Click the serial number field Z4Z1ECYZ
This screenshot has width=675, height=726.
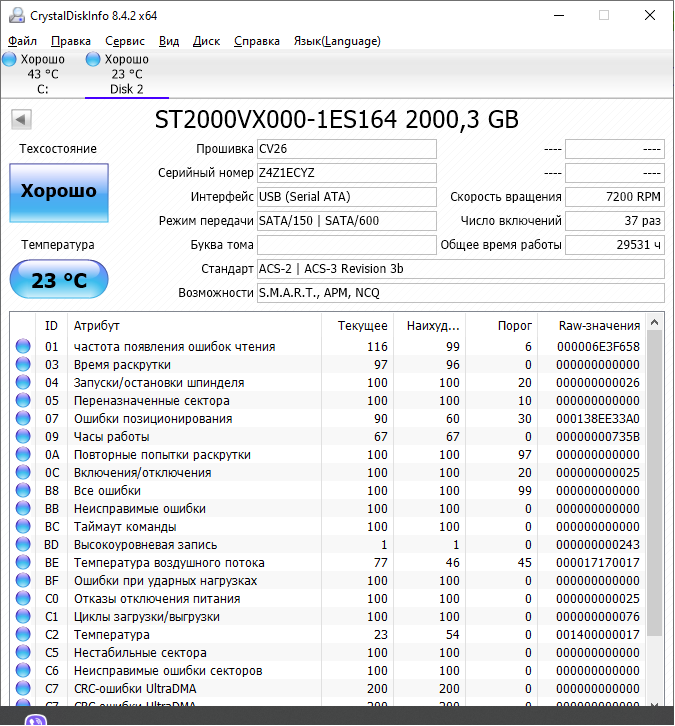[x=346, y=173]
